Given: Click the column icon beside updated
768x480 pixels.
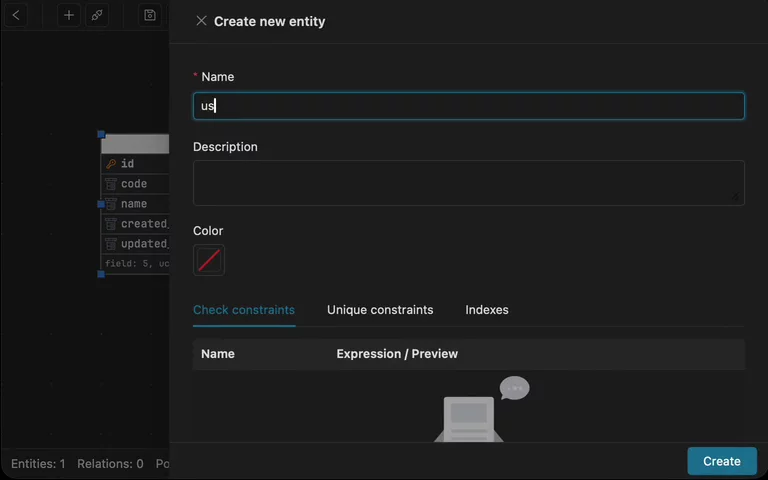Looking at the screenshot, I should [111, 244].
